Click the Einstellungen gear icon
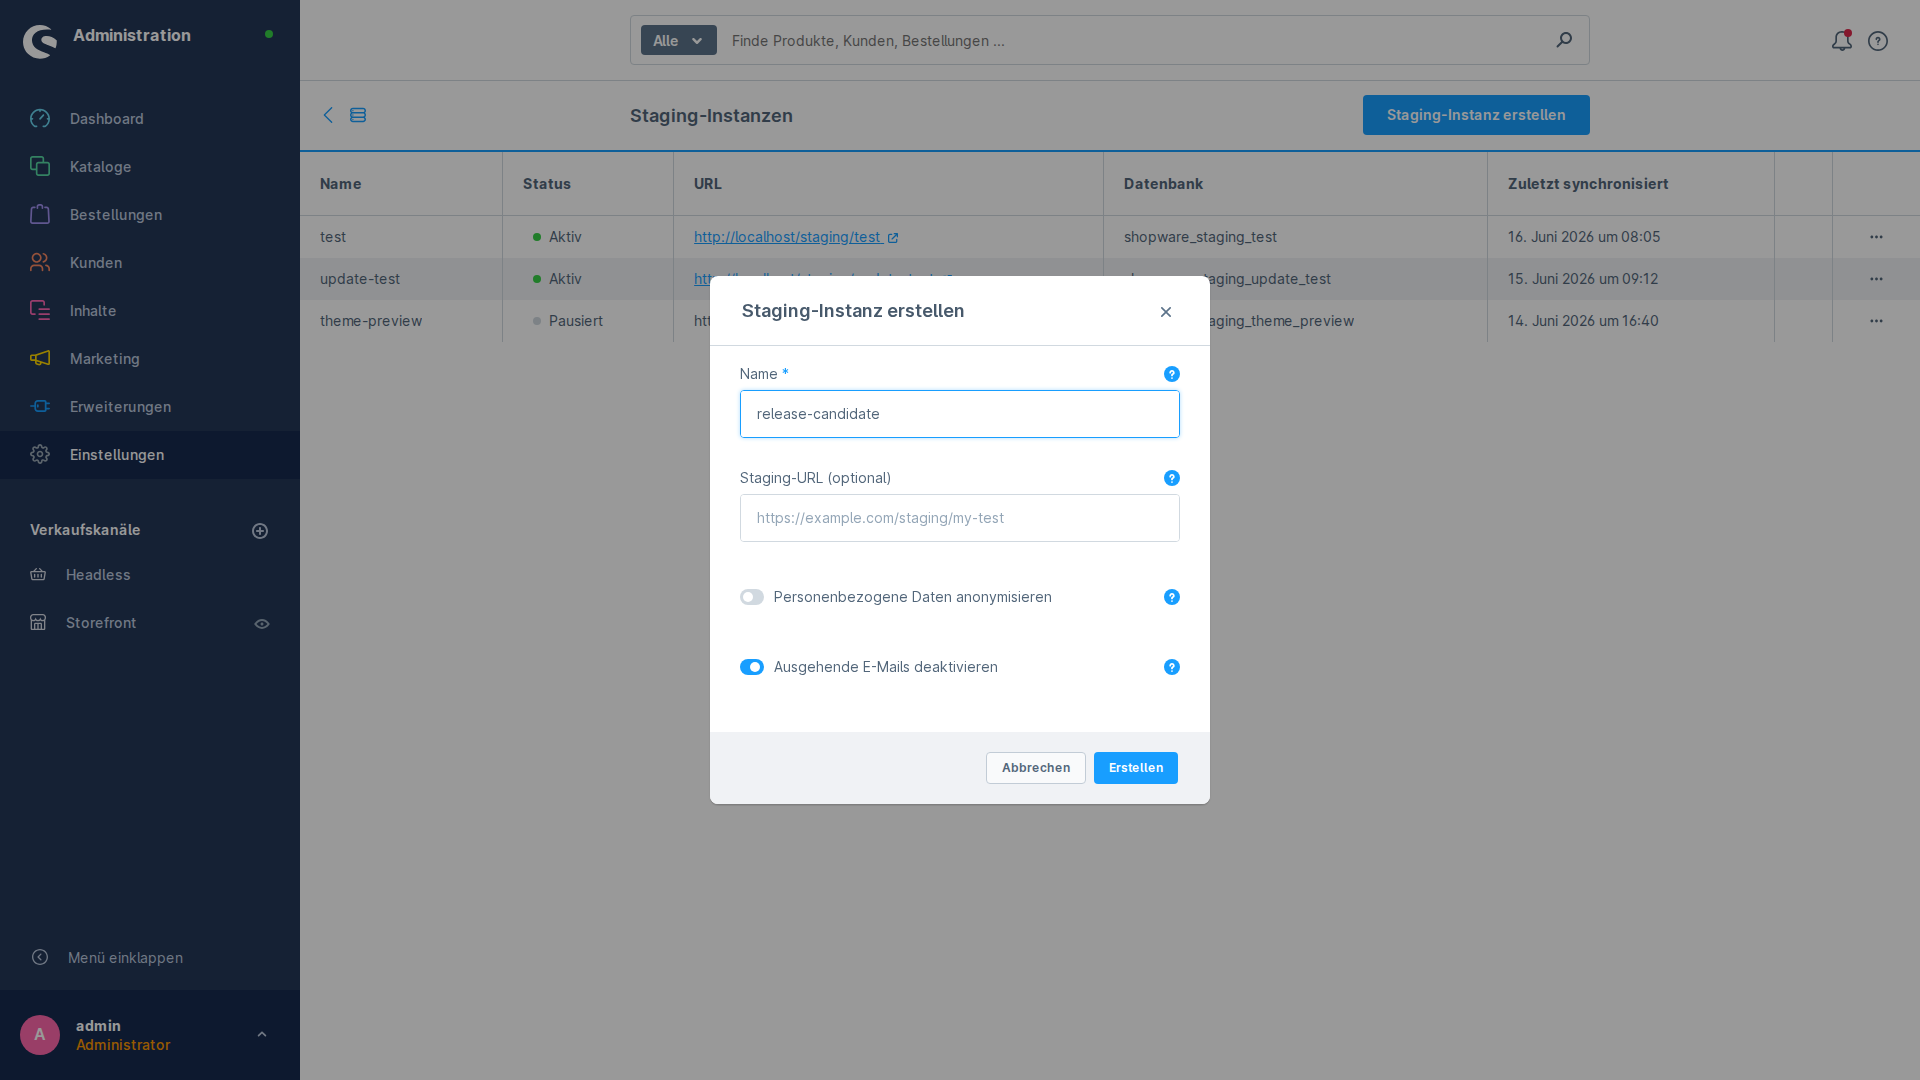1920x1080 pixels. (x=40, y=455)
